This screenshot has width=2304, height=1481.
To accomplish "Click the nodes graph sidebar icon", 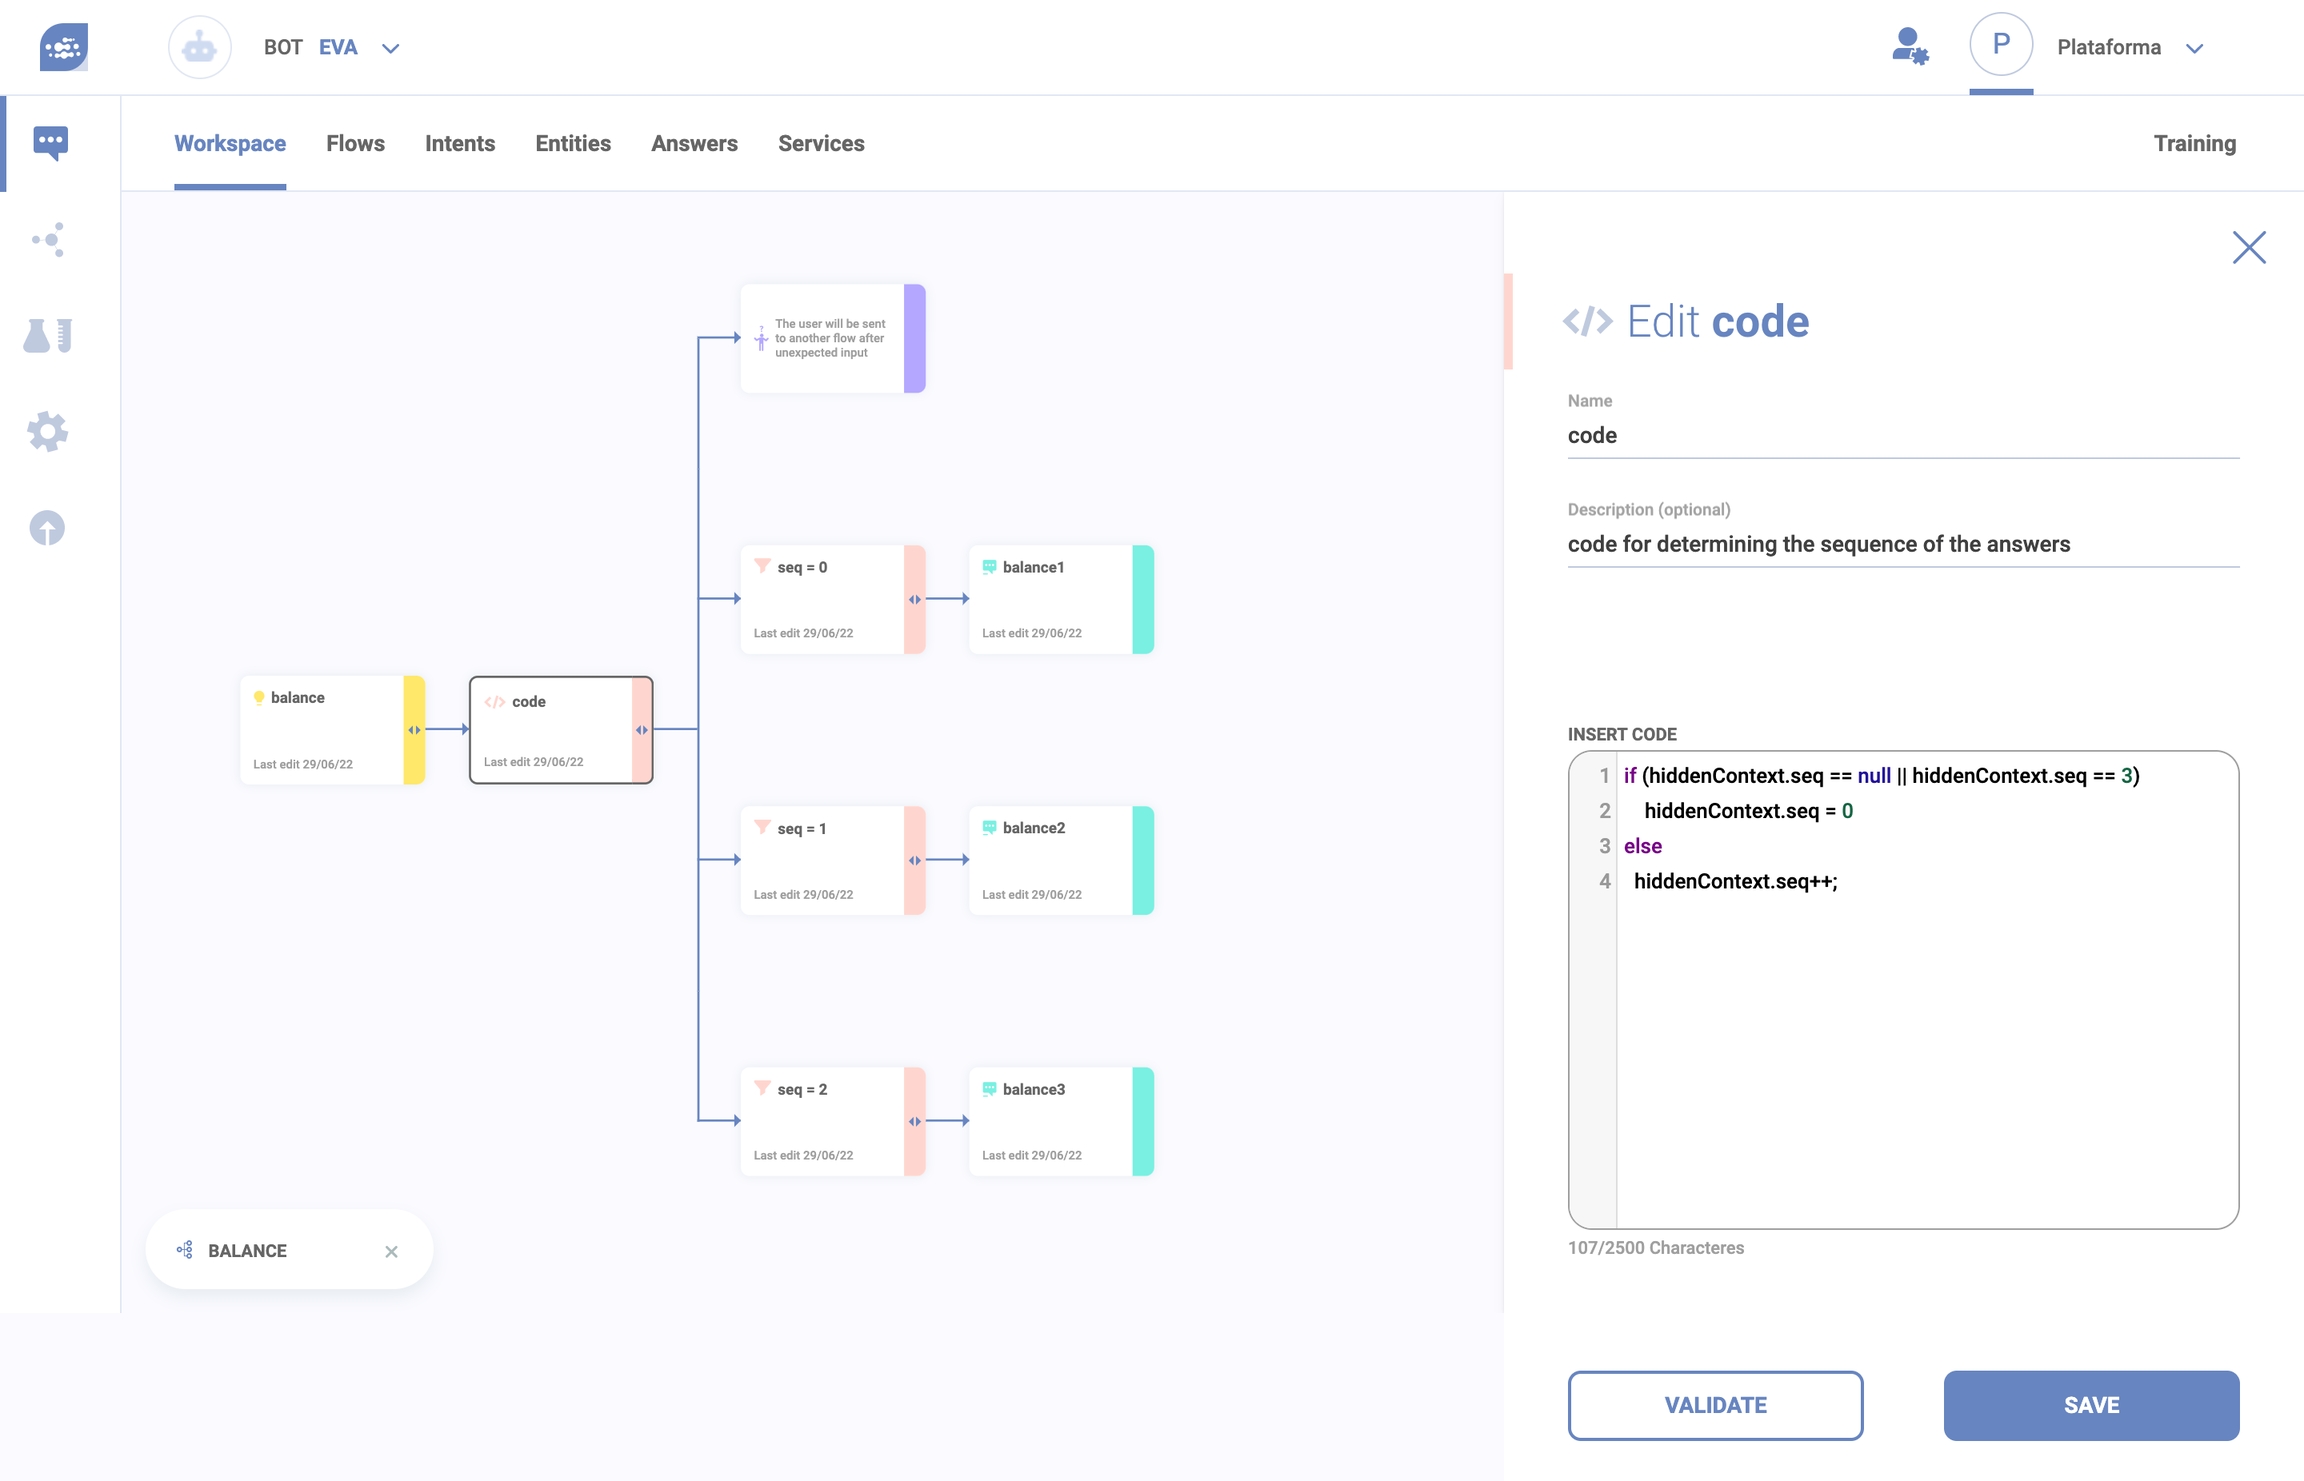I will point(48,239).
